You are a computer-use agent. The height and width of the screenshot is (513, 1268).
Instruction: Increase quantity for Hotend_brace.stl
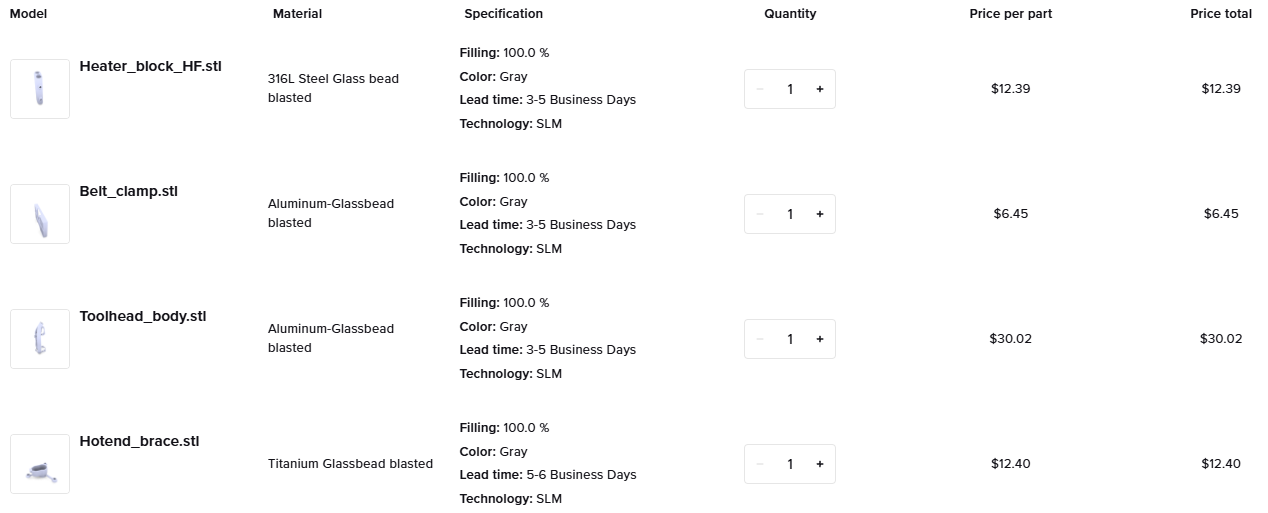coord(820,464)
